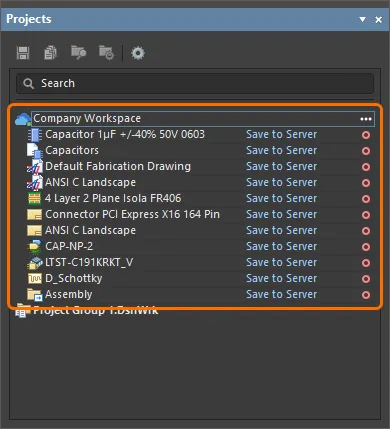Click the folder with gear toolbar icon
Image resolution: width=390 pixels, height=429 pixels.
[106, 53]
